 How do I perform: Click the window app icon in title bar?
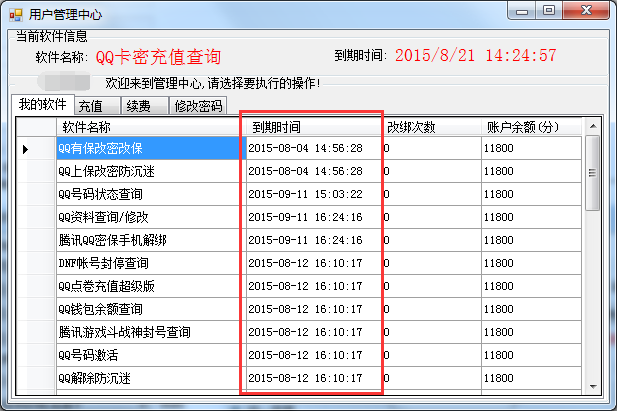pyautogui.click(x=16, y=15)
